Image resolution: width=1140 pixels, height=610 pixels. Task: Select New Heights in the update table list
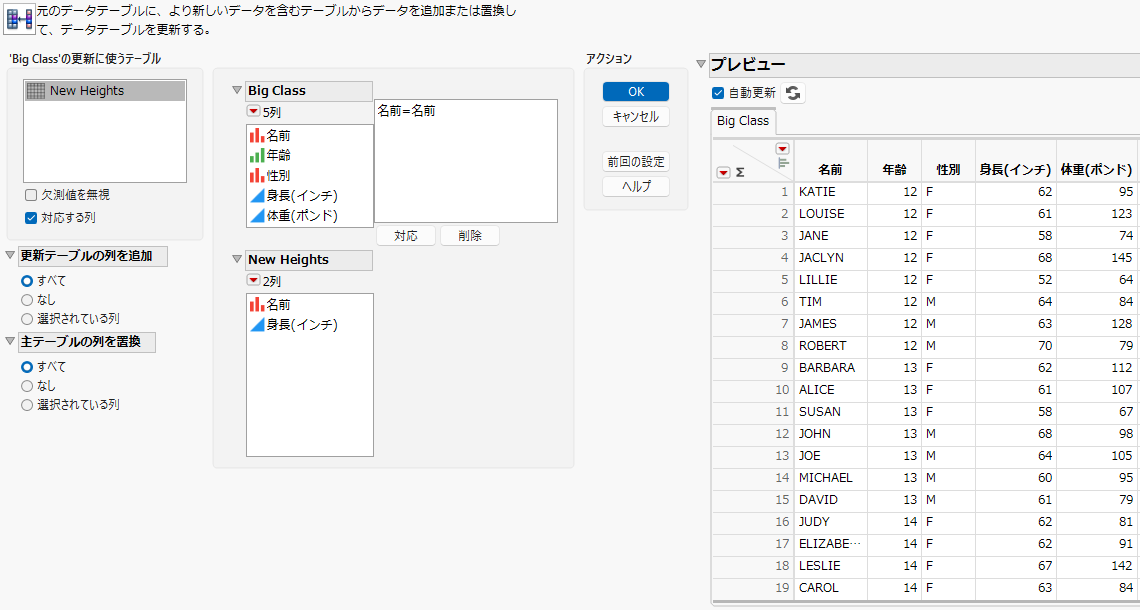(105, 91)
